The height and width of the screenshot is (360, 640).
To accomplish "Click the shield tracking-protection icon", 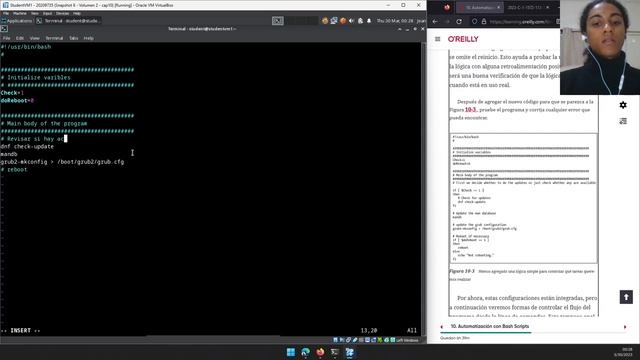I will [474, 22].
